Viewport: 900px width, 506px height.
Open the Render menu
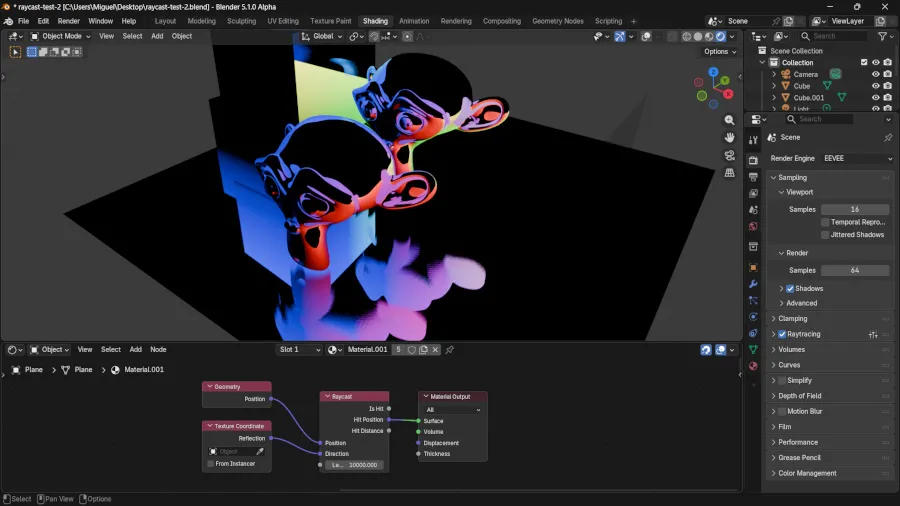point(69,21)
